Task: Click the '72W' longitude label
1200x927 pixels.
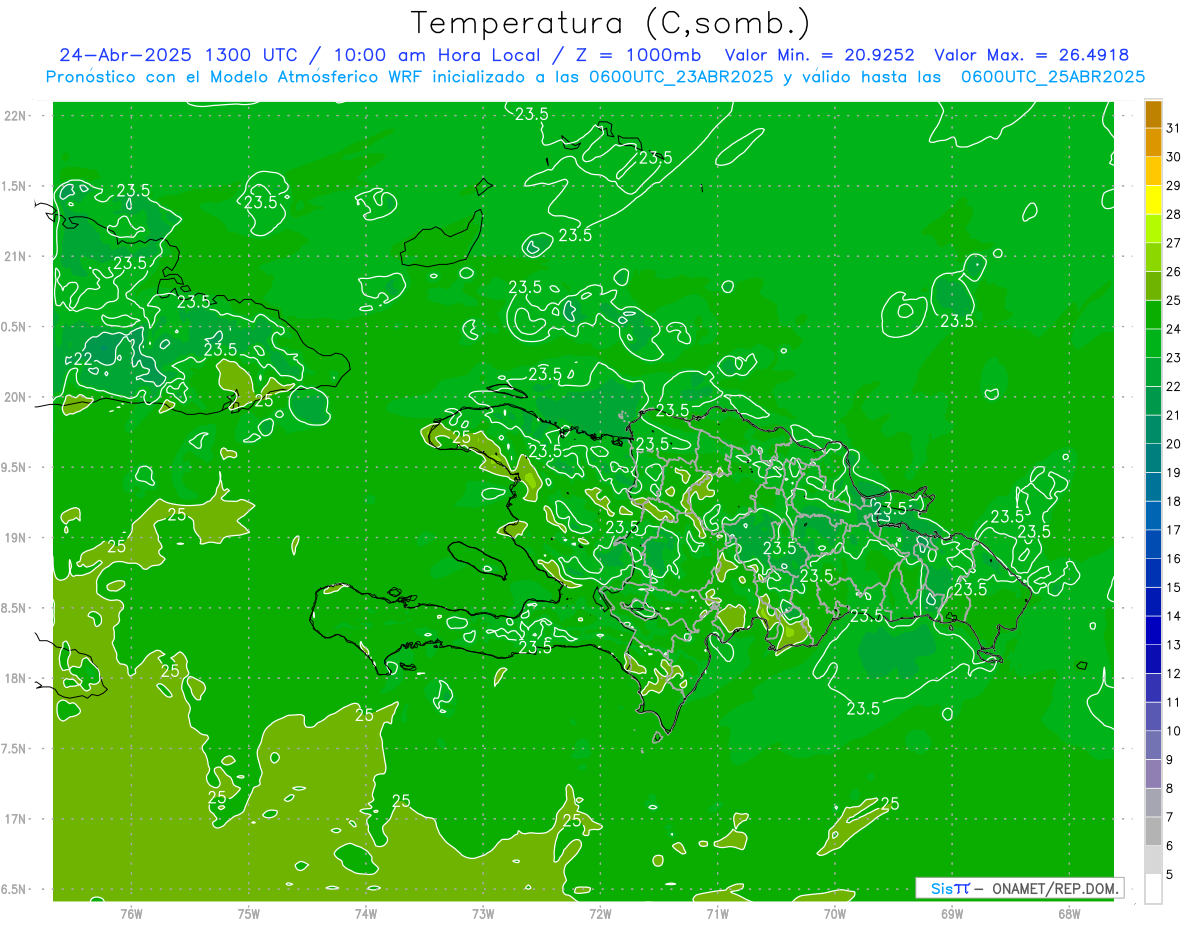Action: point(600,913)
